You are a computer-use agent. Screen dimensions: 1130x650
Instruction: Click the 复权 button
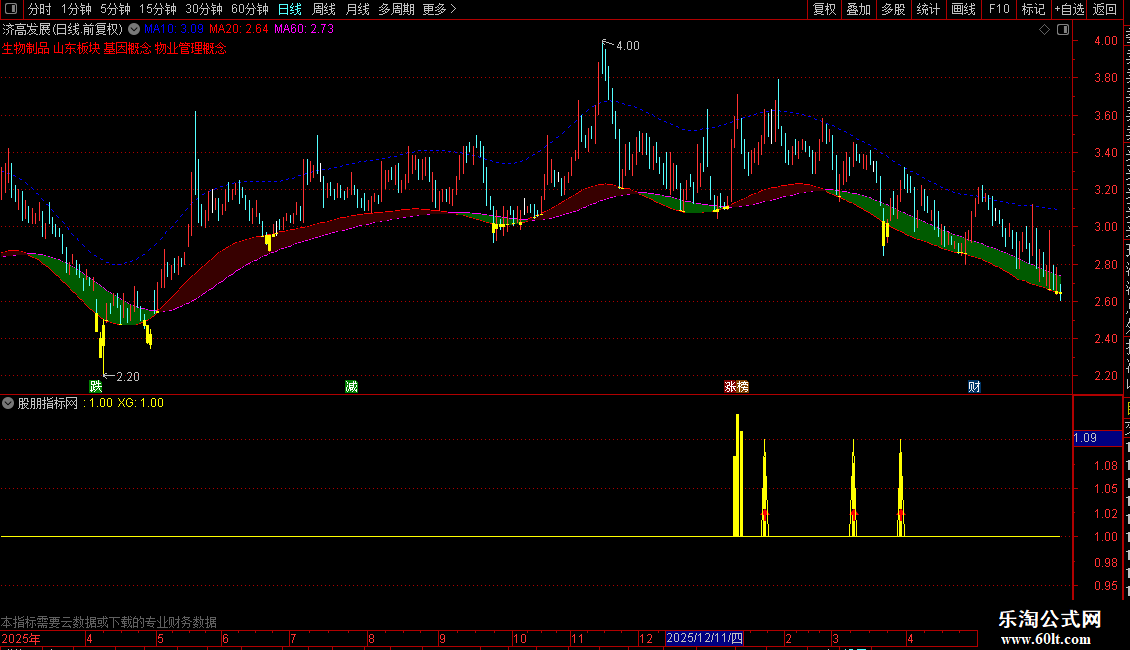[824, 9]
